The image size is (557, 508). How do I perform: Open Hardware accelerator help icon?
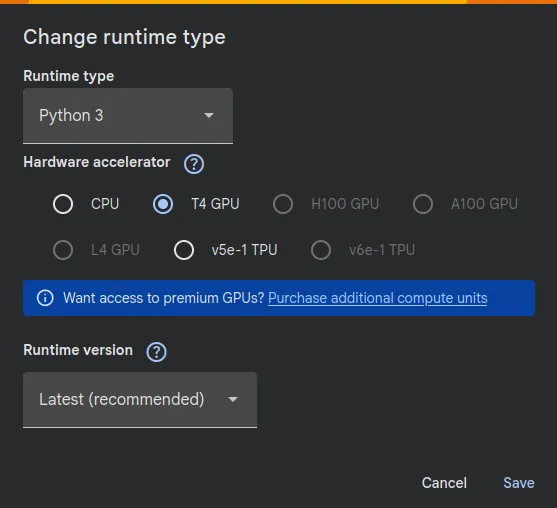(194, 164)
